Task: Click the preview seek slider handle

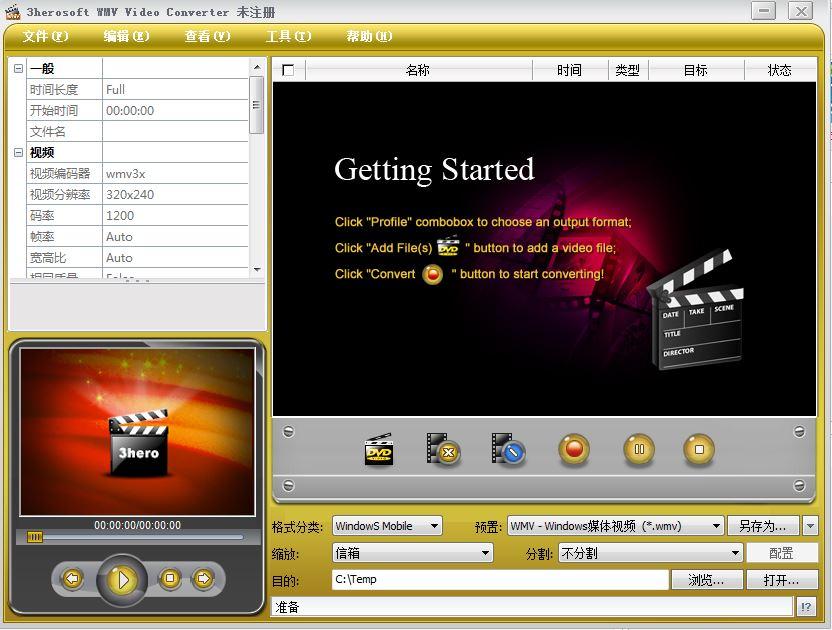Action: point(34,537)
